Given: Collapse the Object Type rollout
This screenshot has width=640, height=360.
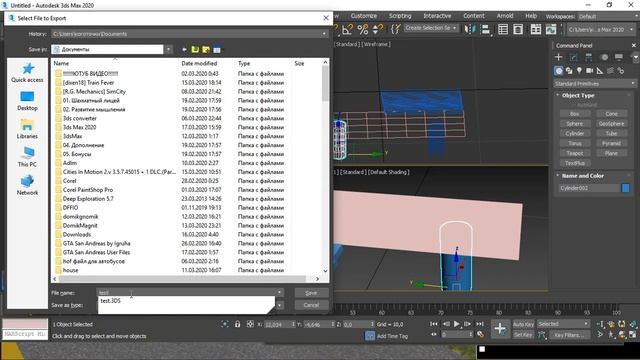Looking at the screenshot, I should pos(558,95).
